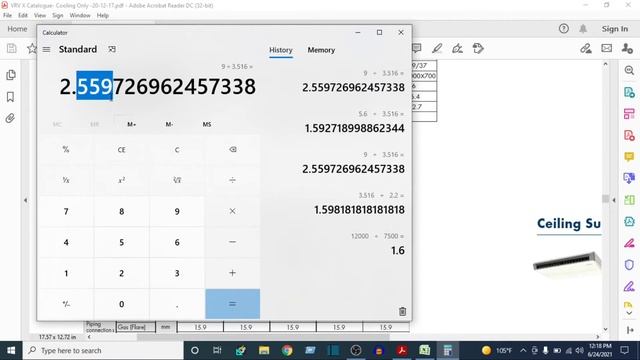The image size is (640, 360).
Task: Click the minus operator key
Action: tap(233, 242)
